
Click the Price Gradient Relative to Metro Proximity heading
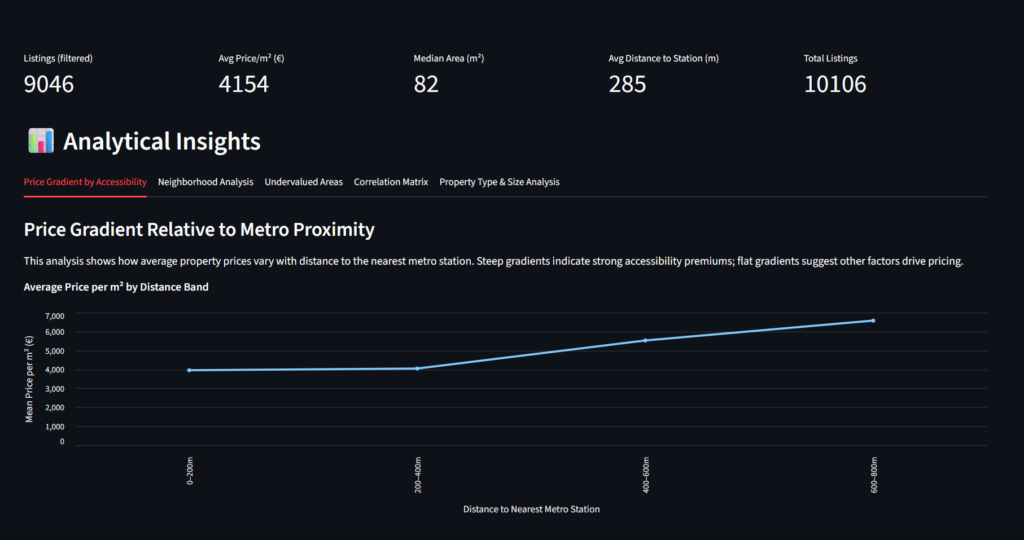point(199,230)
